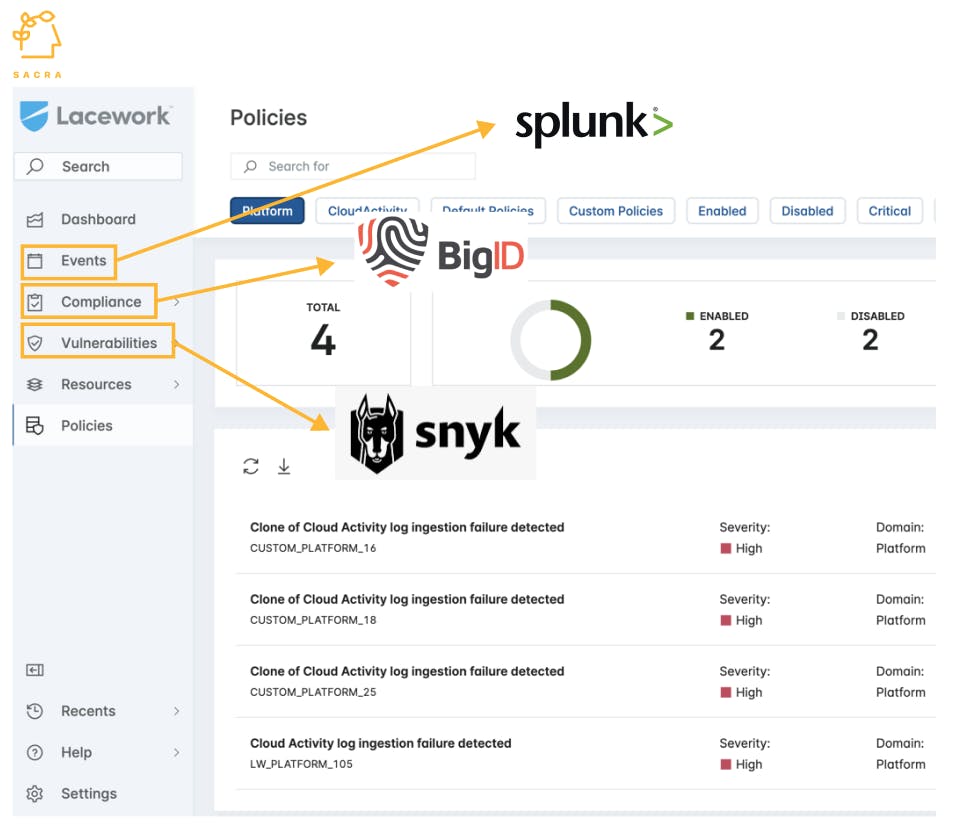Click the 'CUSTOM_PLATFORM_18' policy ID text
The width and height of the screenshot is (965, 836).
coord(313,621)
